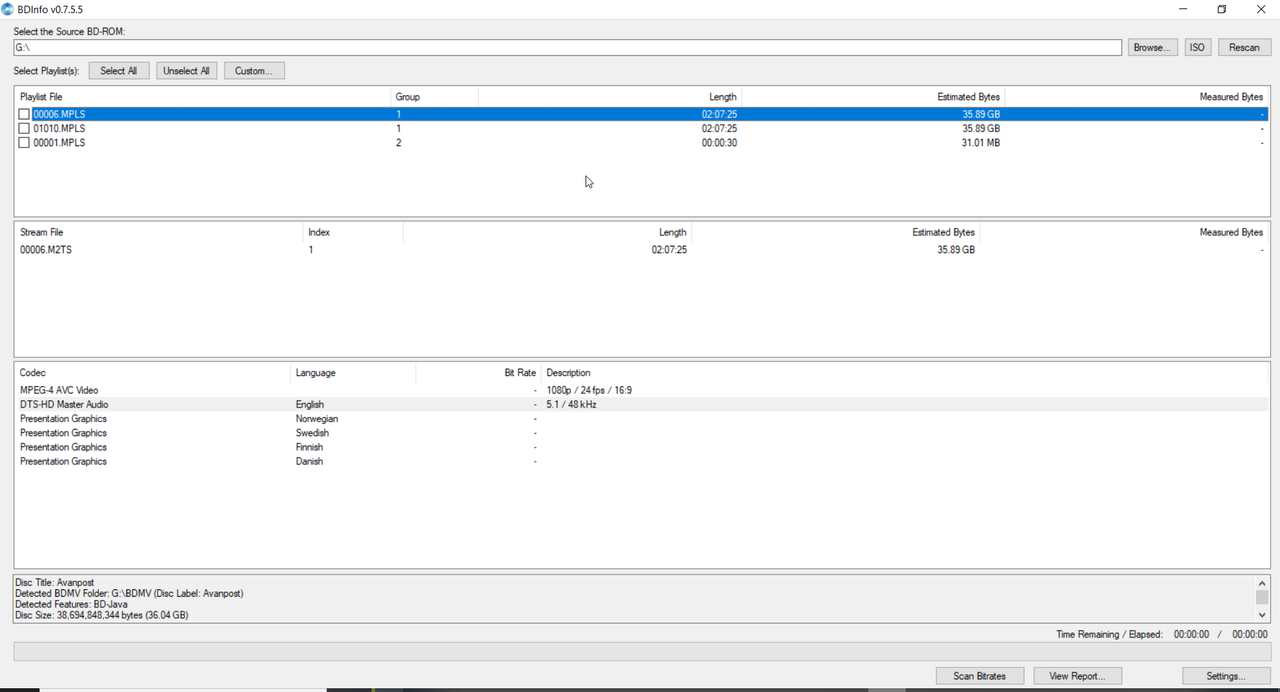Click the disc info scrollbar thumb
The image size is (1280, 692).
(x=1262, y=598)
